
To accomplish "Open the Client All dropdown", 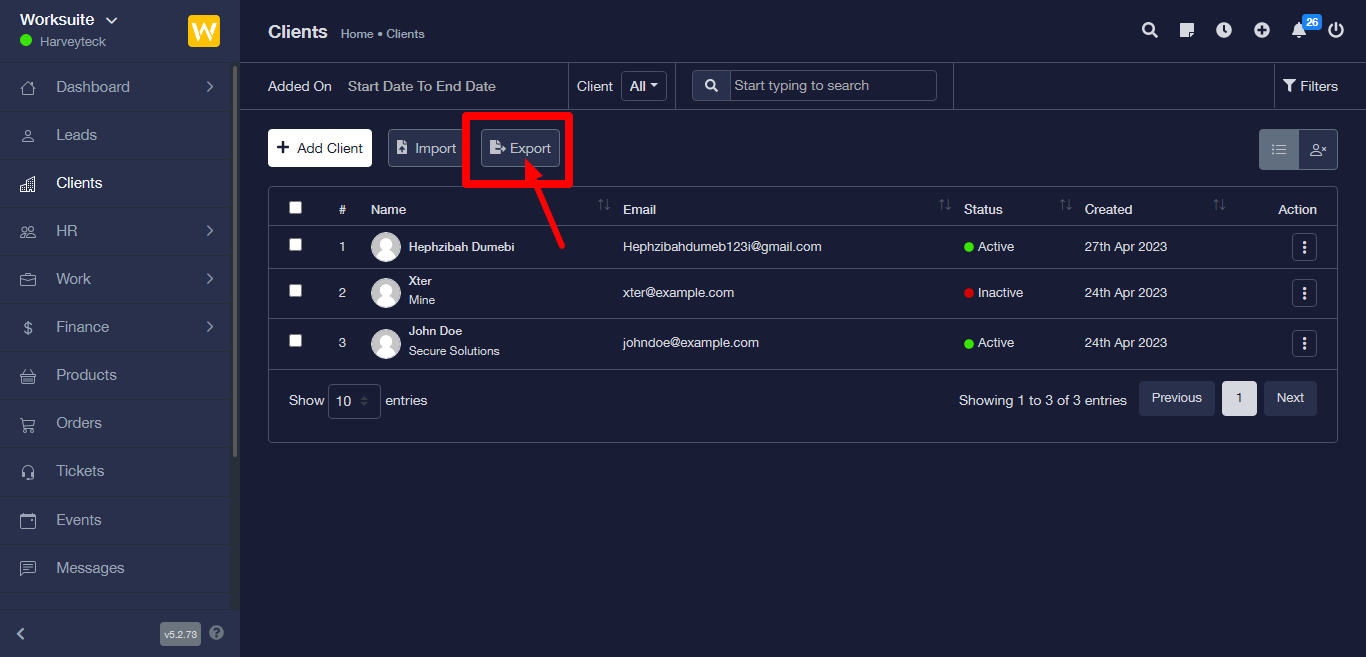I will pyautogui.click(x=643, y=86).
